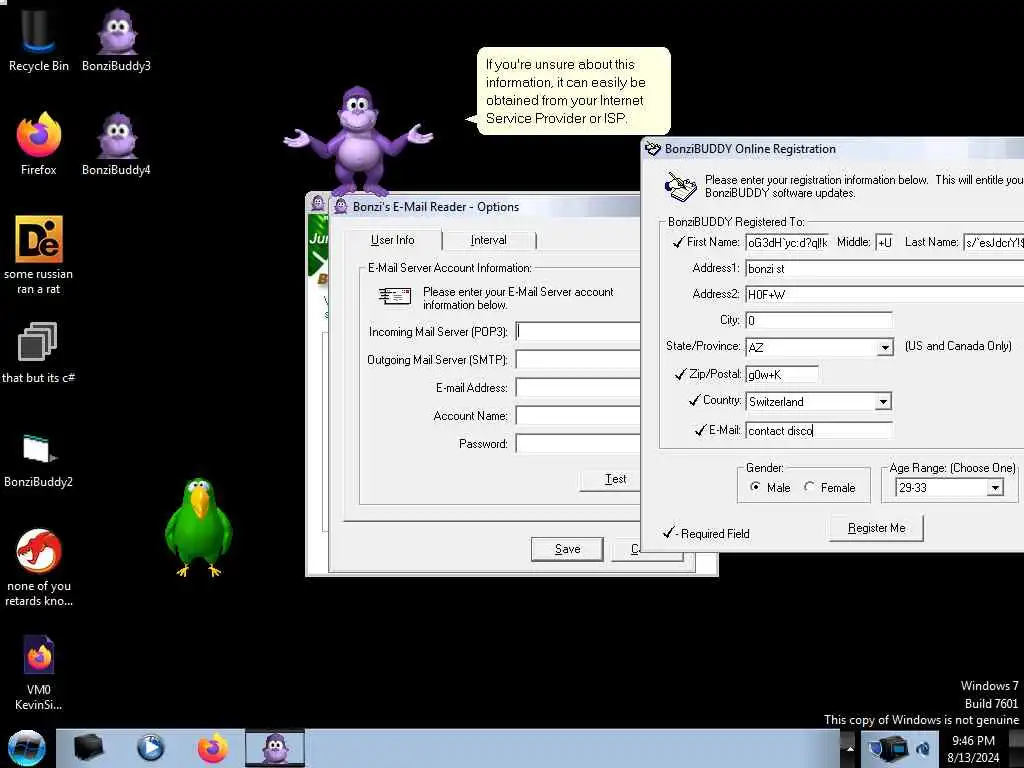The image size is (1024, 768).
Task: Select the Female gender radio button
Action: pyautogui.click(x=809, y=487)
